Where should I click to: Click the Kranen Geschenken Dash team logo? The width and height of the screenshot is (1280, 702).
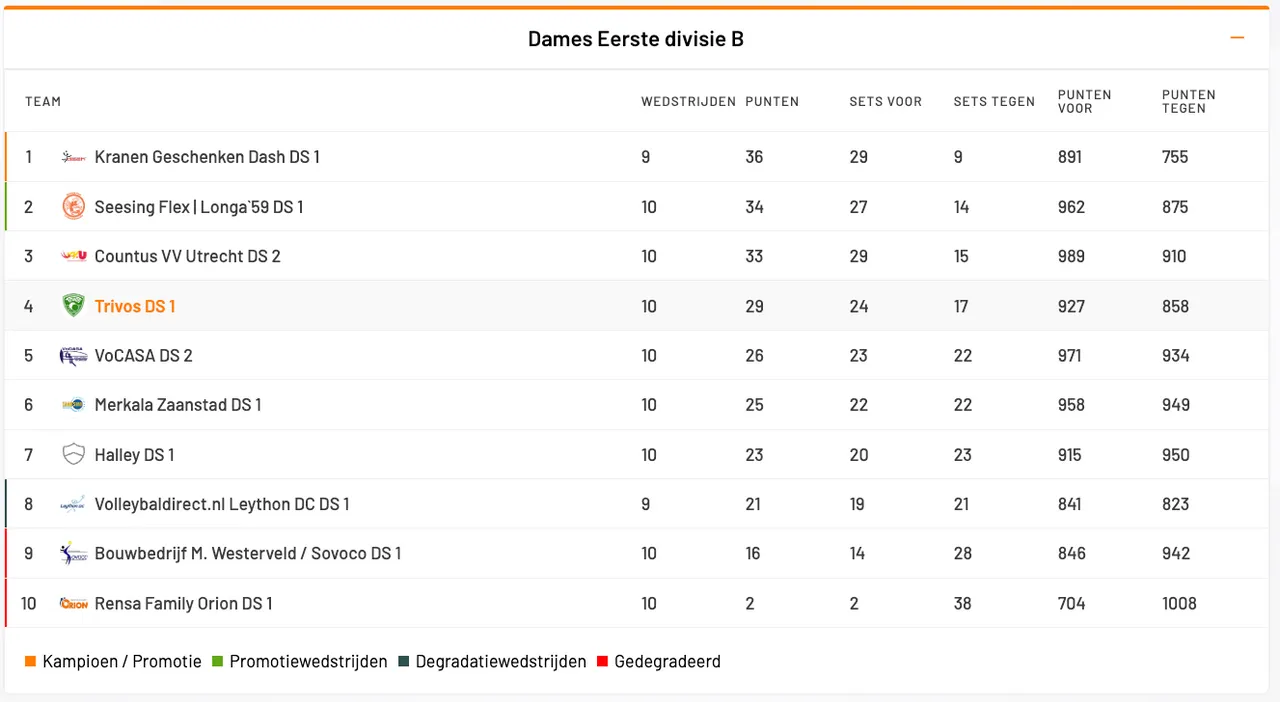[x=73, y=157]
